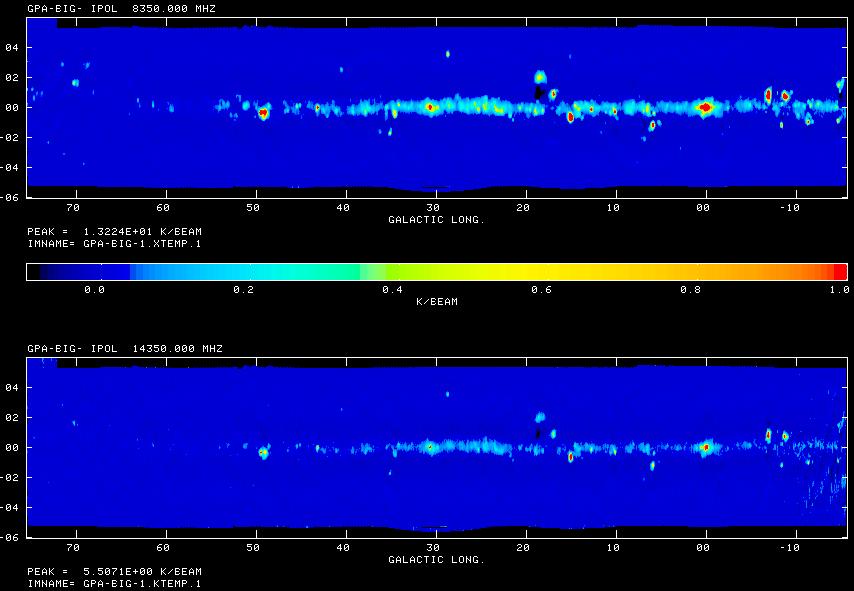Click the 8350.000 MHZ map title
Viewport: 854px width, 591px height.
click(x=121, y=9)
